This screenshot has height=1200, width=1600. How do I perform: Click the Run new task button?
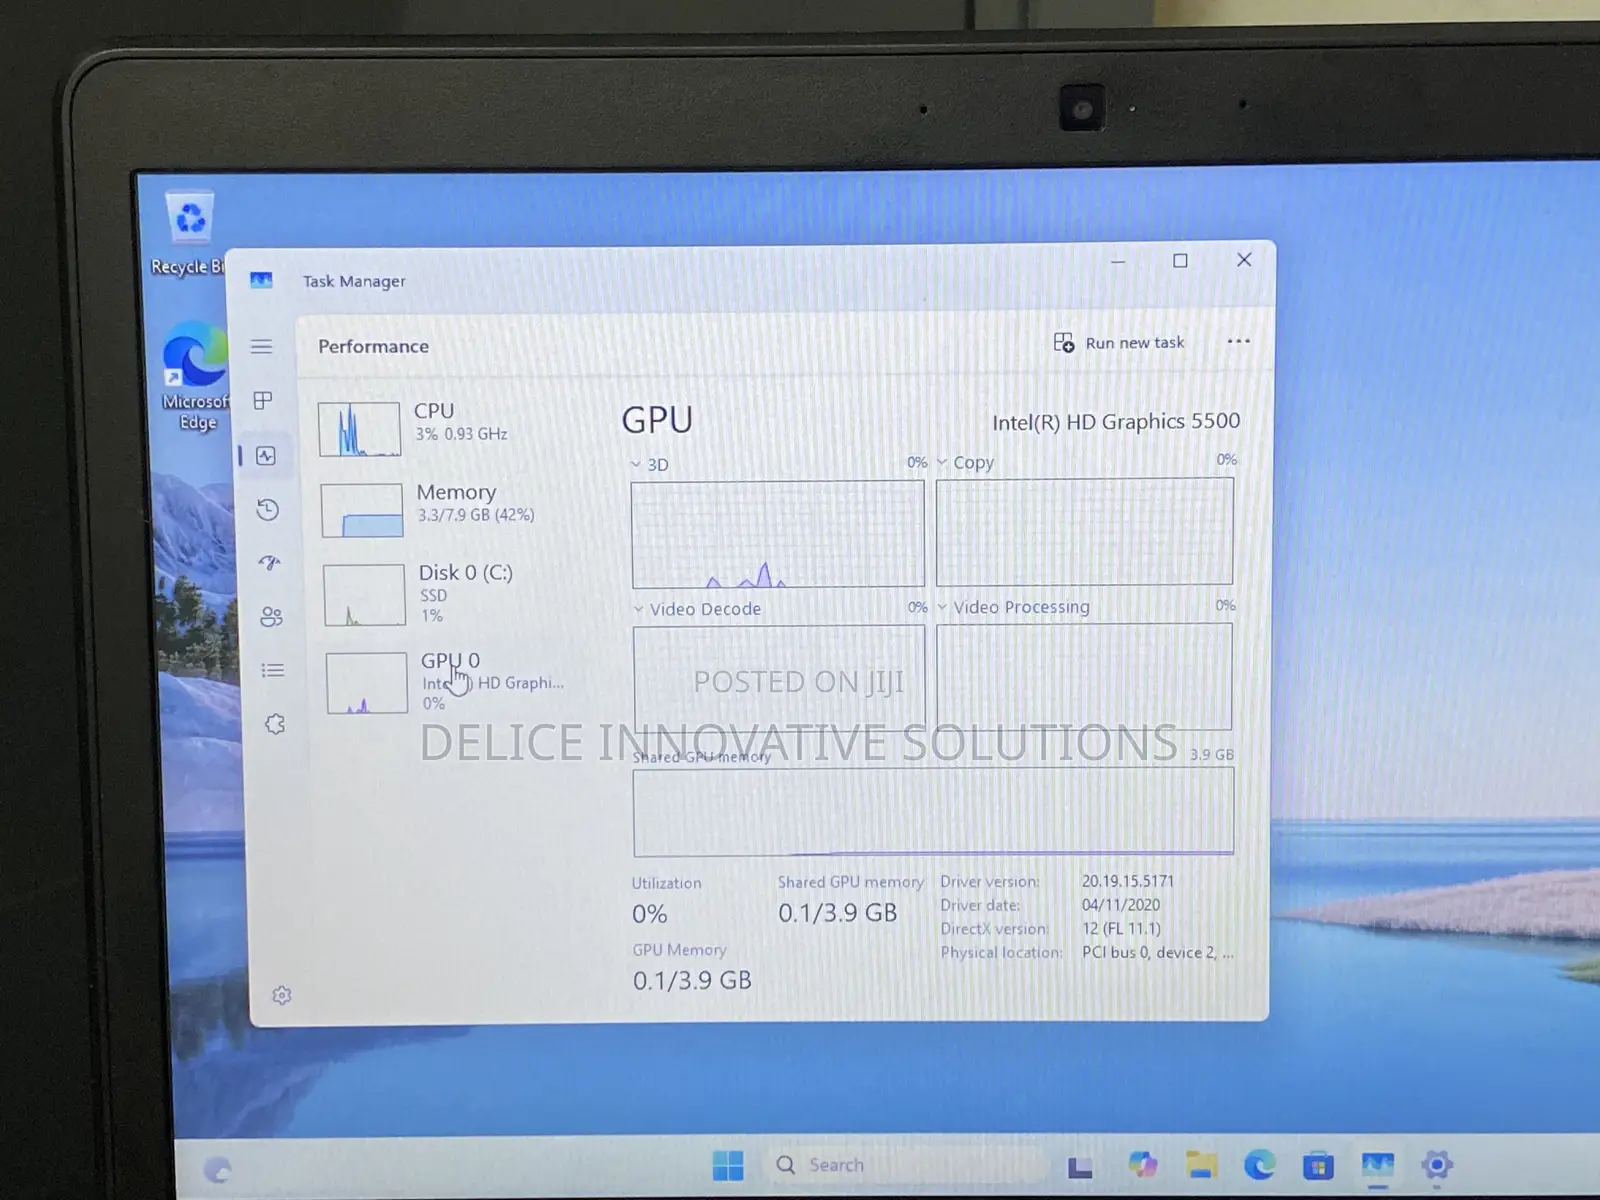coord(1119,343)
